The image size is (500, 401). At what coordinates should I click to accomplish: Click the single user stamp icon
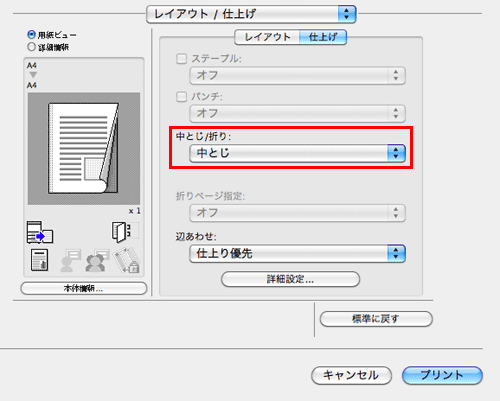pos(70,260)
